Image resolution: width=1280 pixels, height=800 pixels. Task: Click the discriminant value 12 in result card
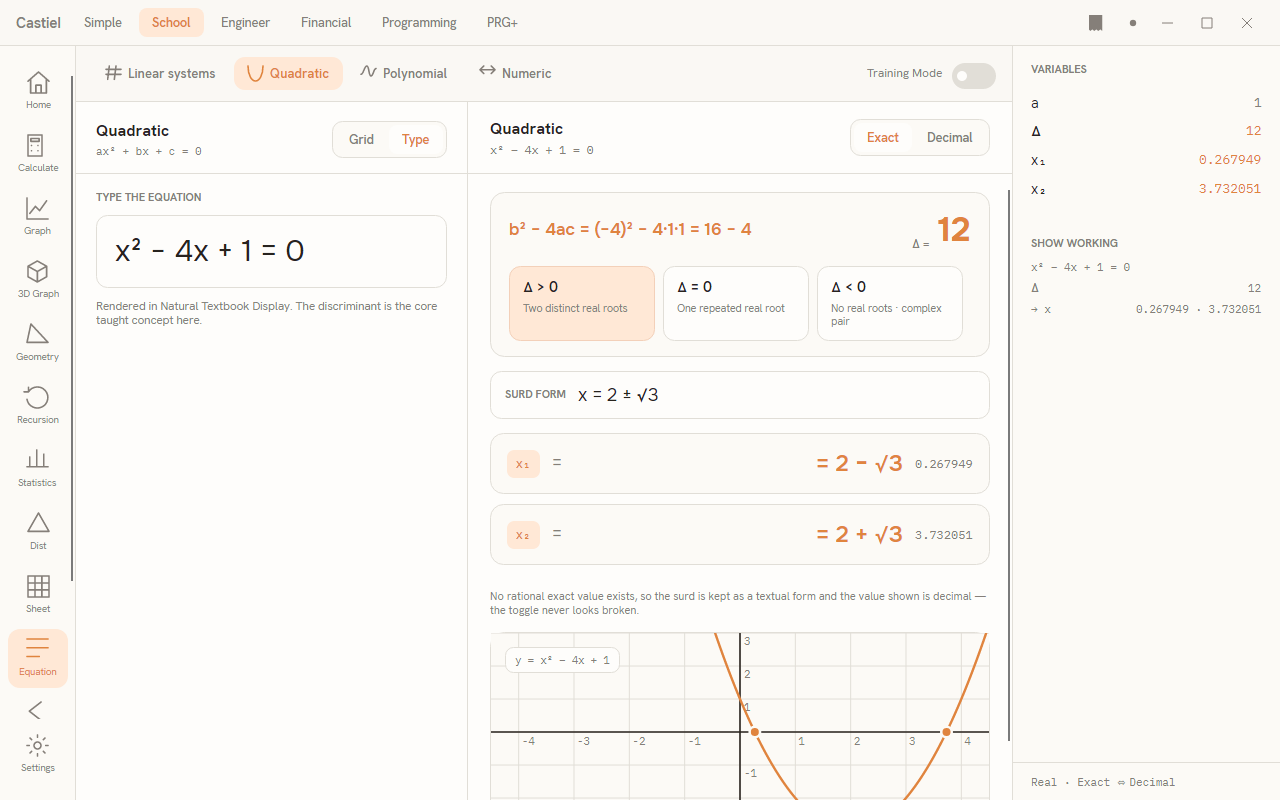(954, 230)
